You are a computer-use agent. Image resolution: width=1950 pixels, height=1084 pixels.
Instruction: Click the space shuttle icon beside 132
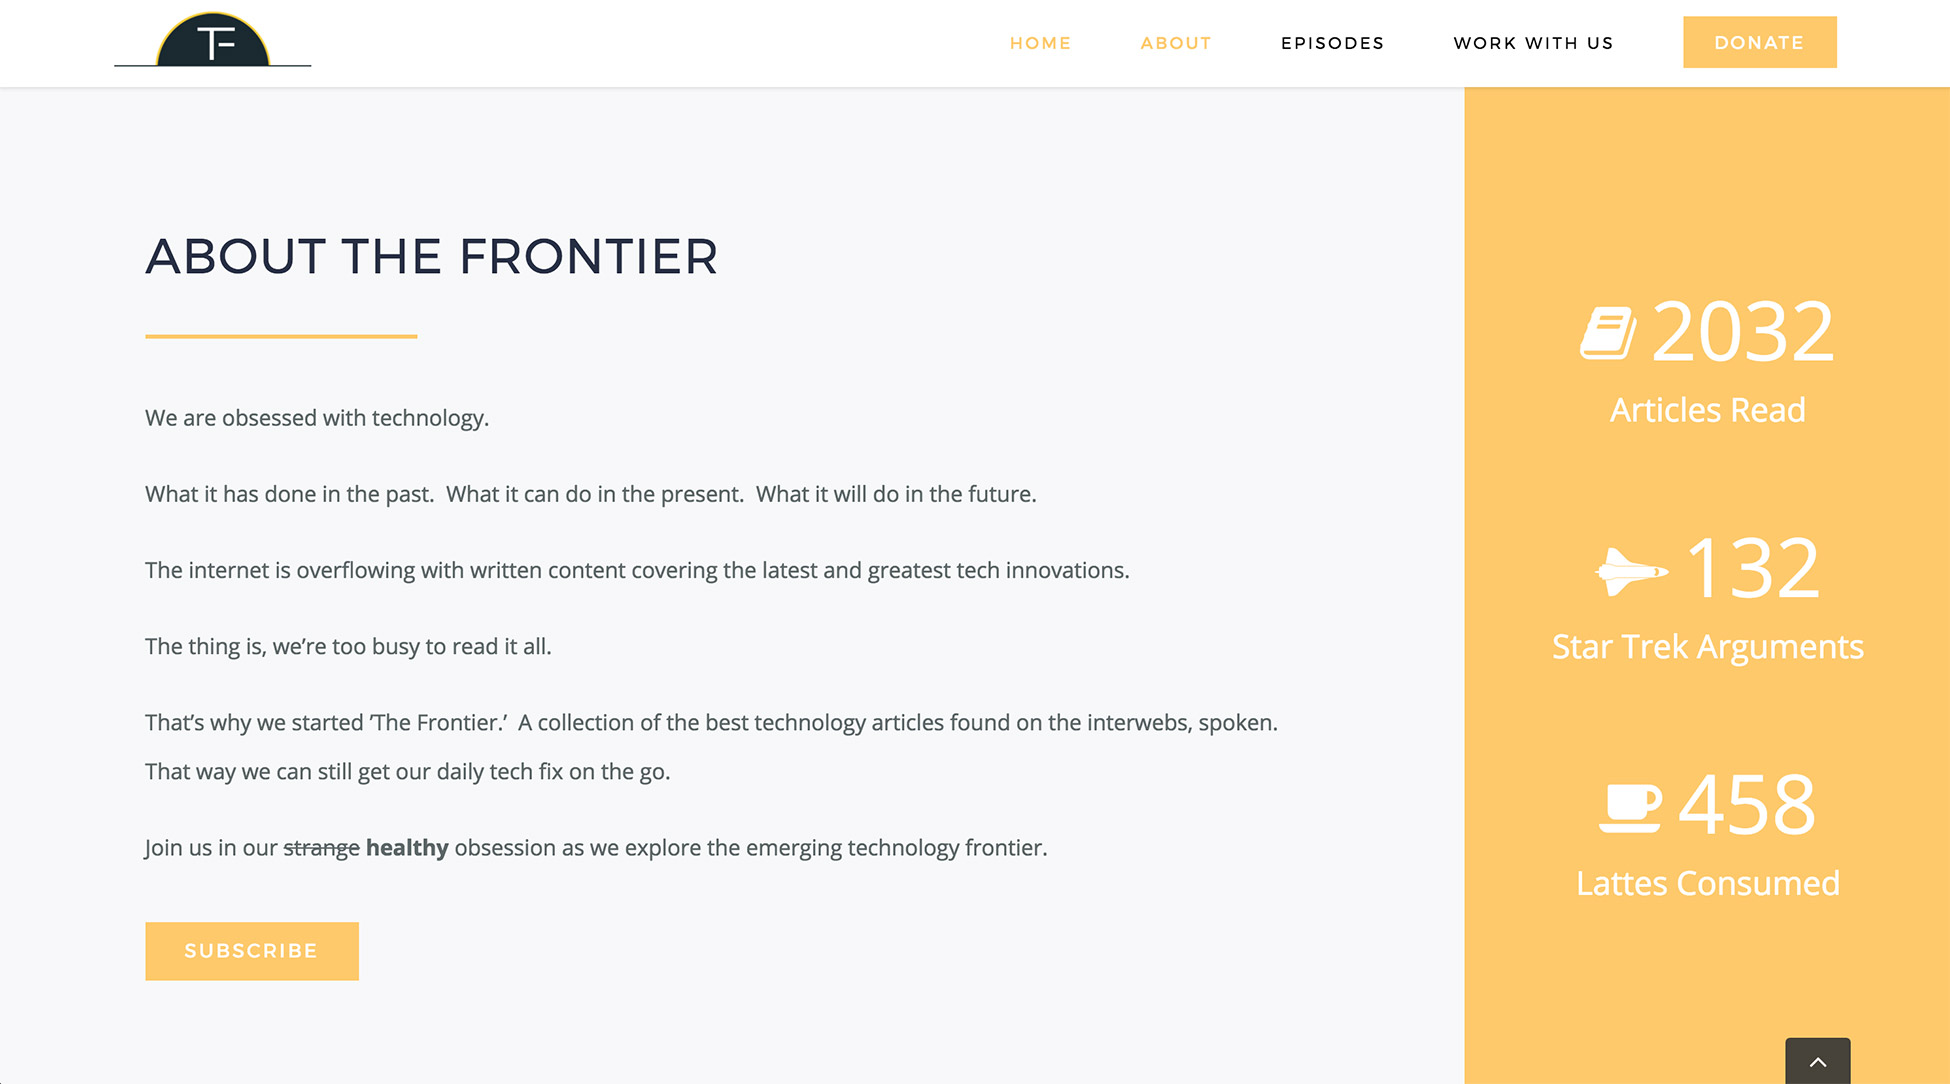coord(1632,571)
